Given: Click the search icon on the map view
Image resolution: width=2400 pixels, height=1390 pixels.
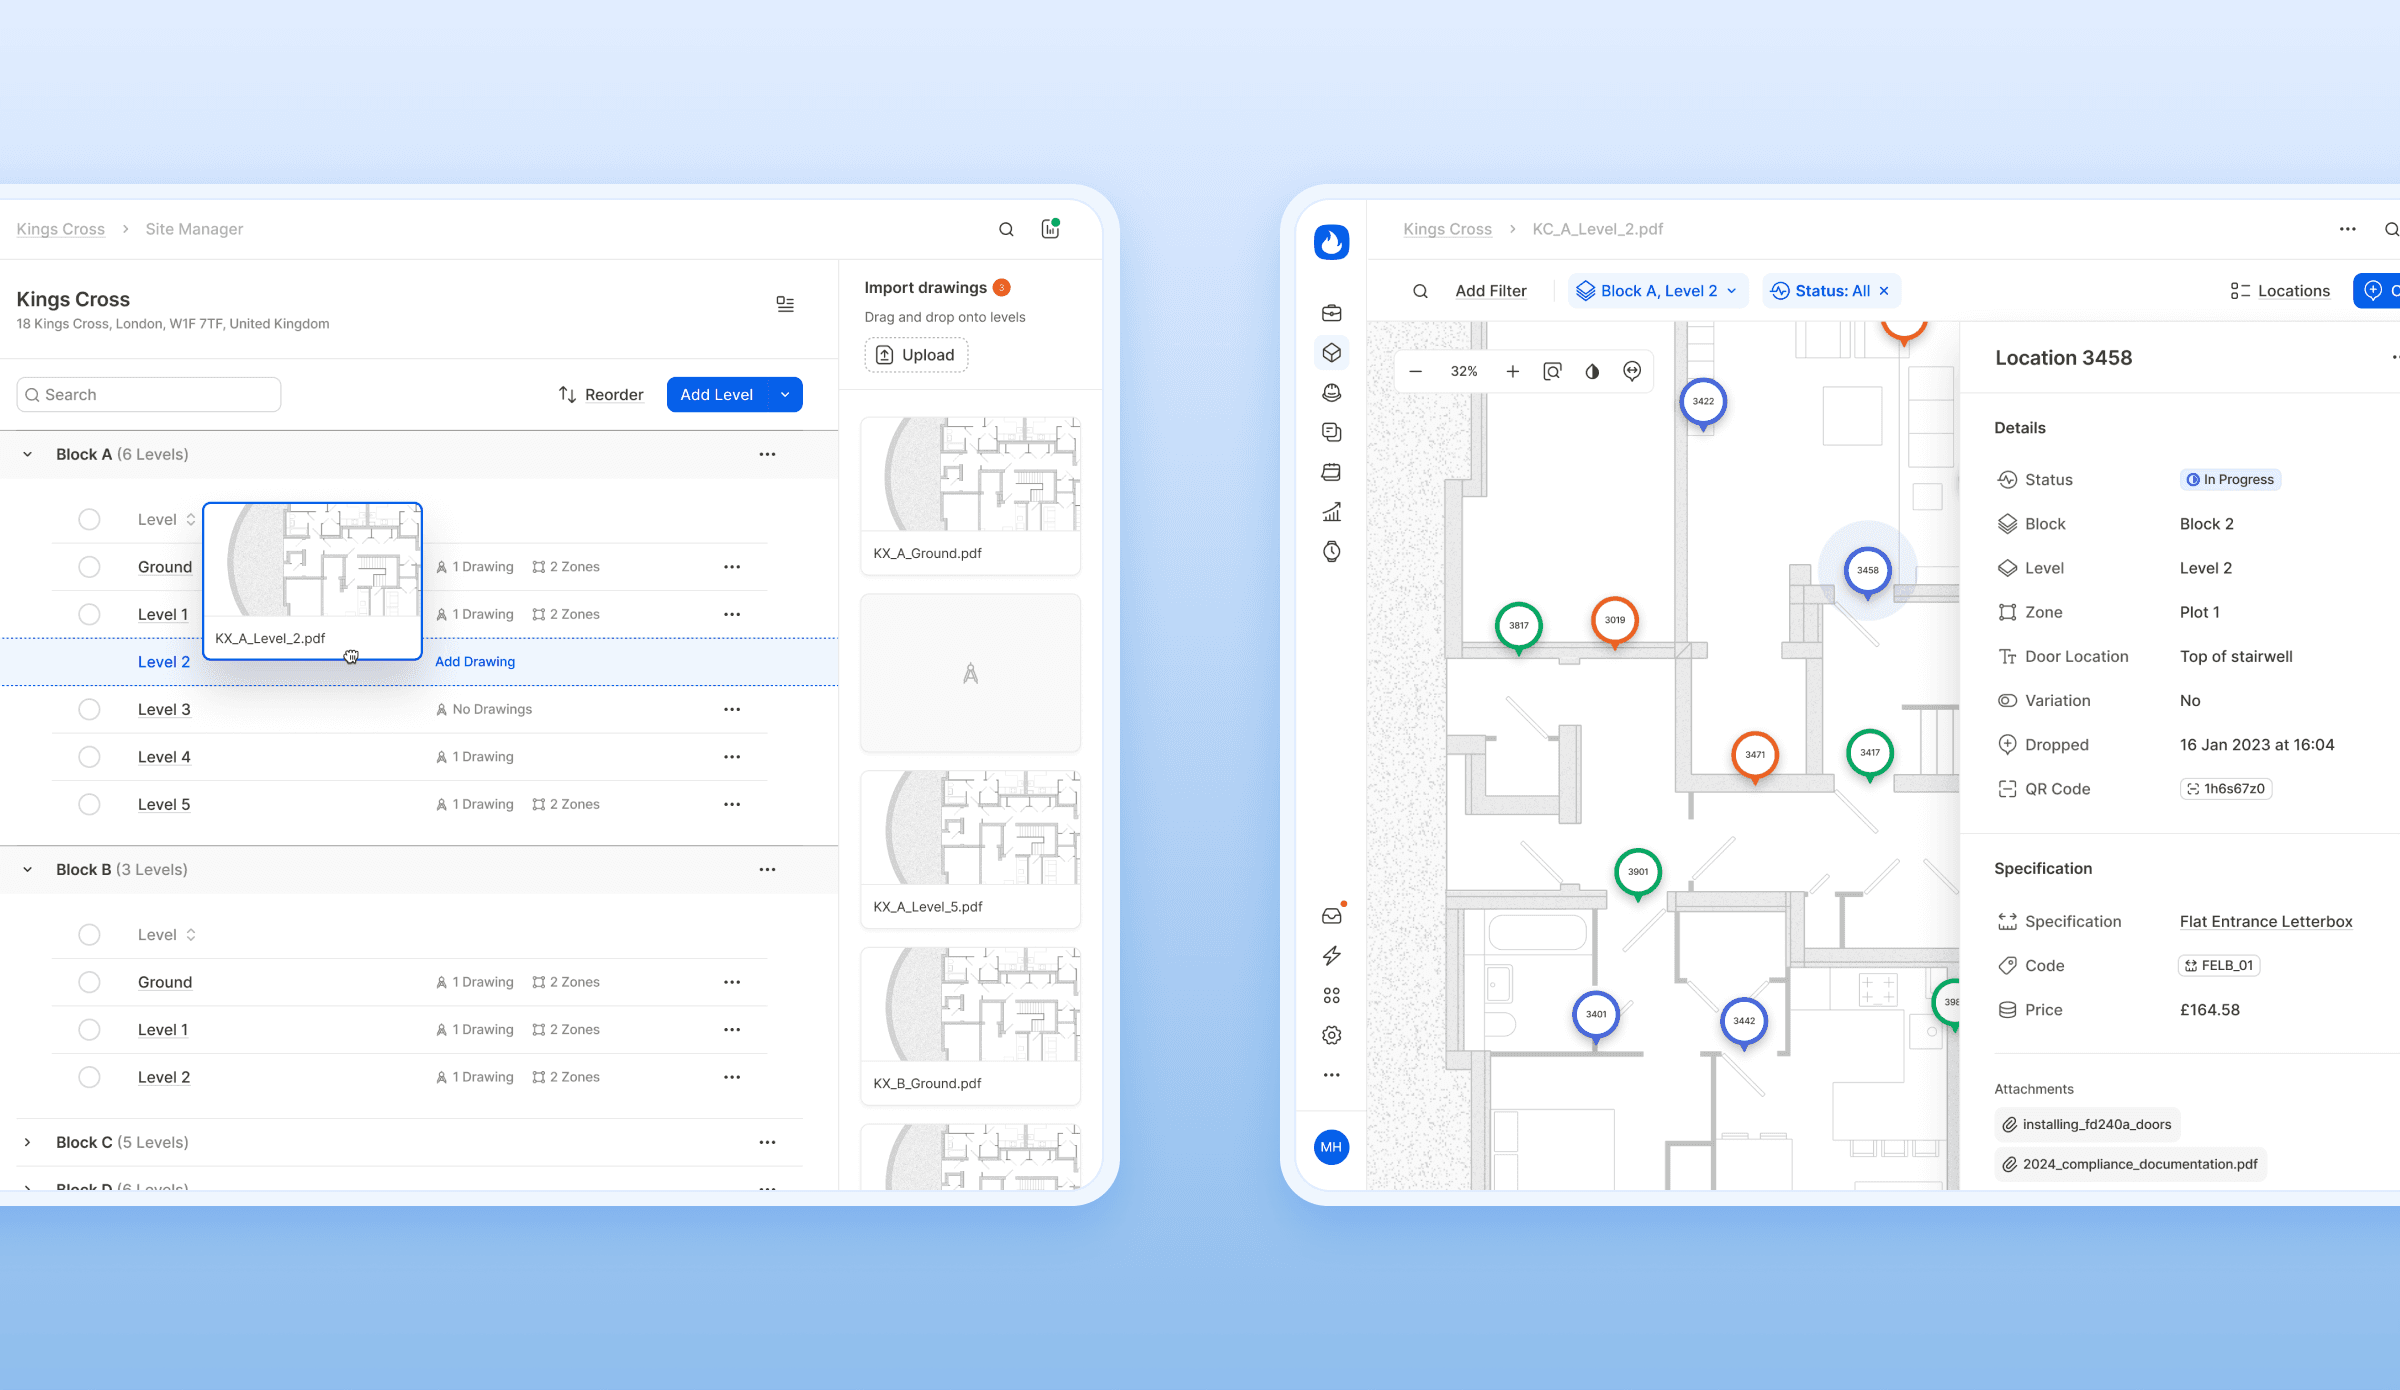Looking at the screenshot, I should tap(1419, 291).
